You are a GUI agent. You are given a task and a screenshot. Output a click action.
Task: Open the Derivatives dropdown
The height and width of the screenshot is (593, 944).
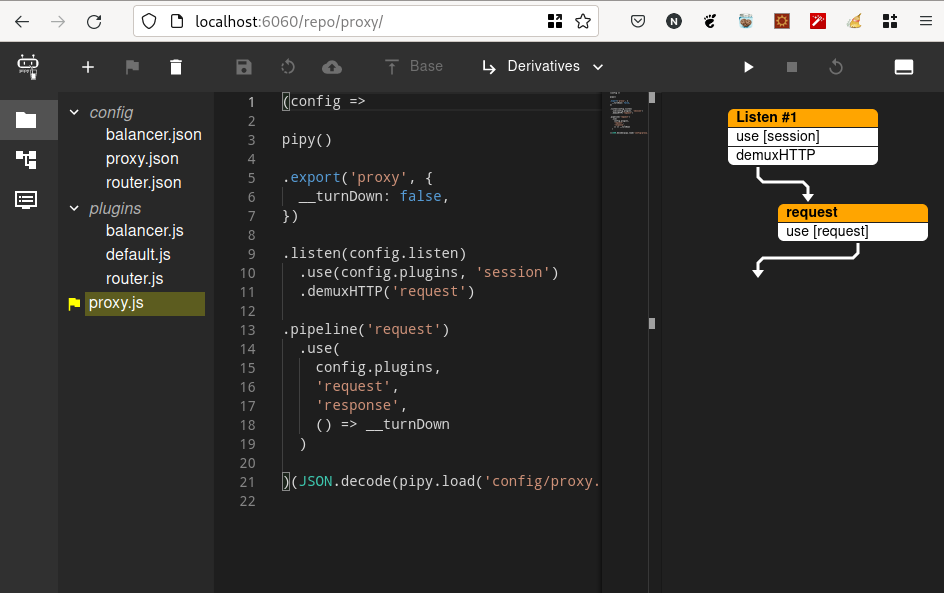[543, 67]
